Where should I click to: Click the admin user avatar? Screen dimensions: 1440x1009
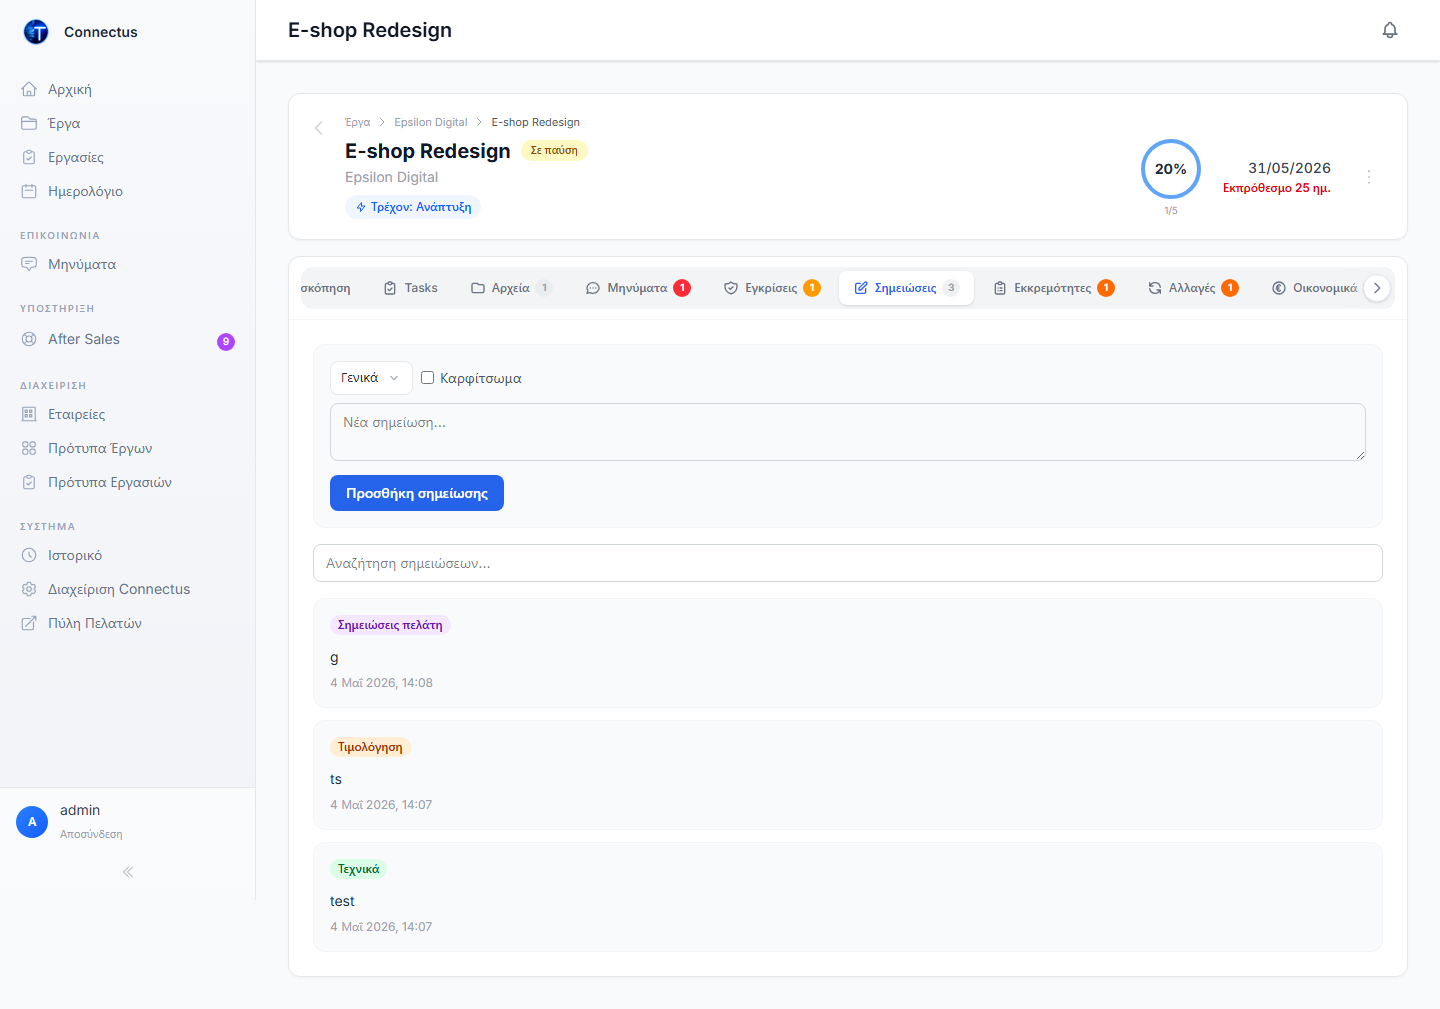pos(32,822)
